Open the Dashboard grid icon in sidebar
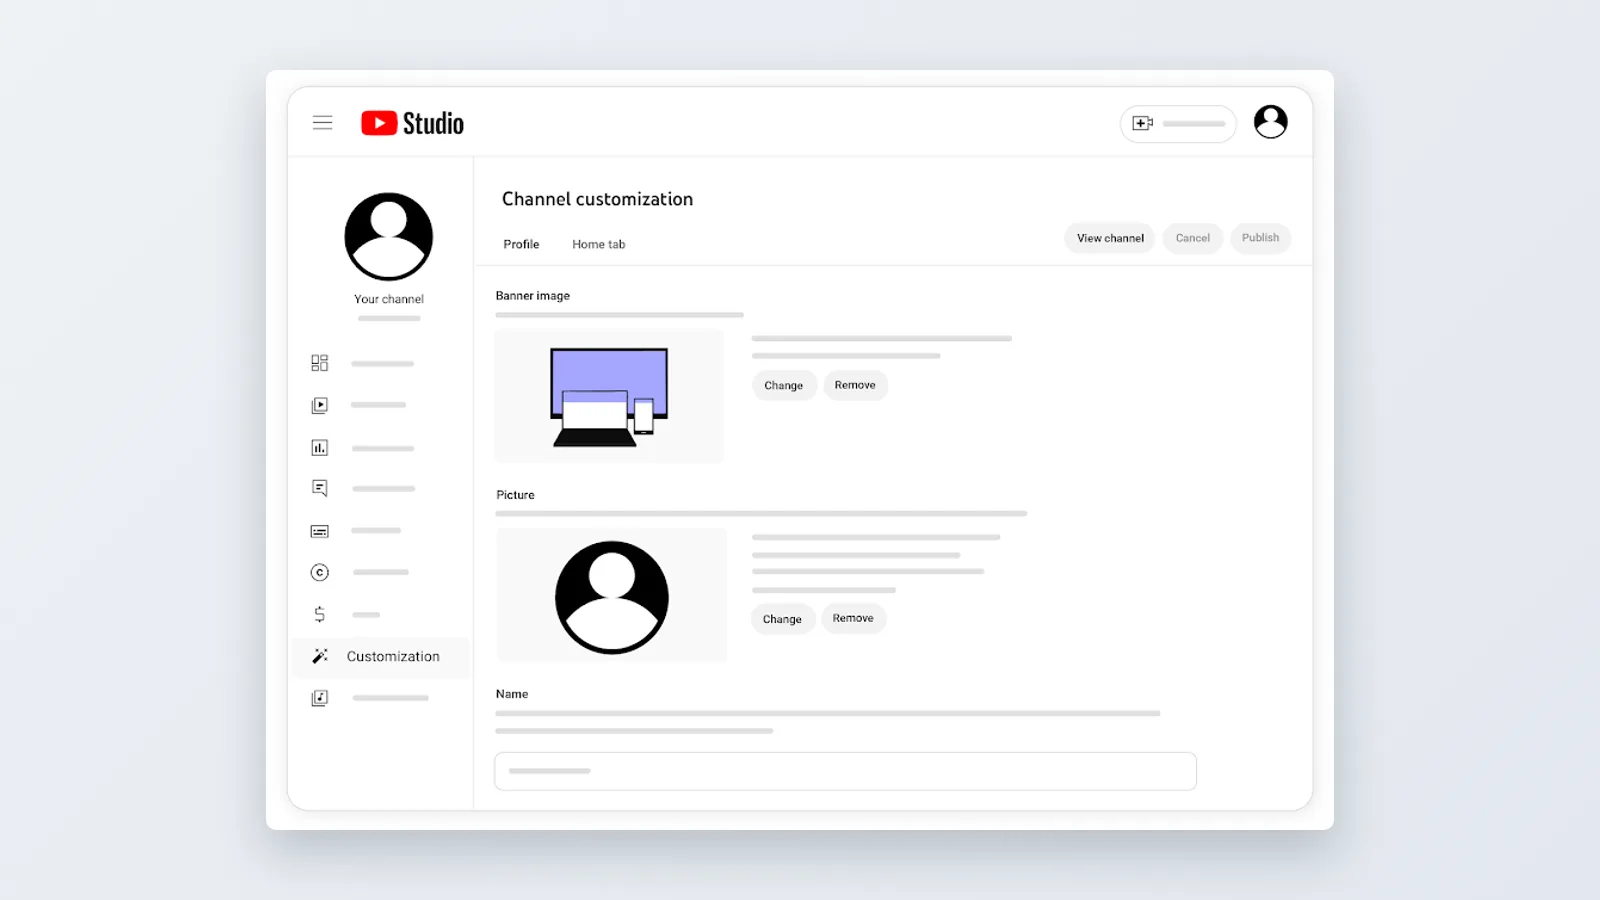 [320, 363]
